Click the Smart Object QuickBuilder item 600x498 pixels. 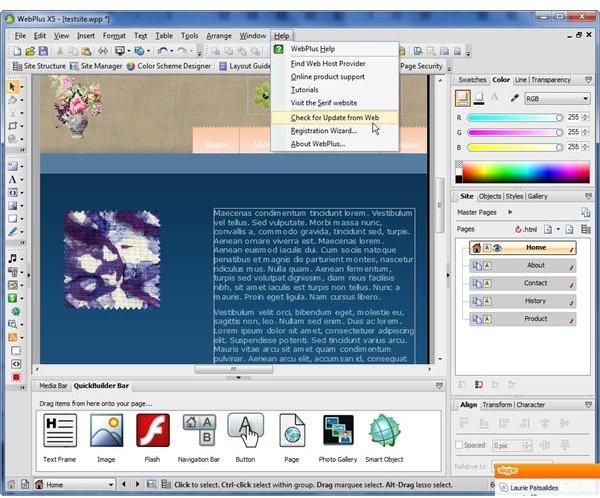(x=384, y=438)
